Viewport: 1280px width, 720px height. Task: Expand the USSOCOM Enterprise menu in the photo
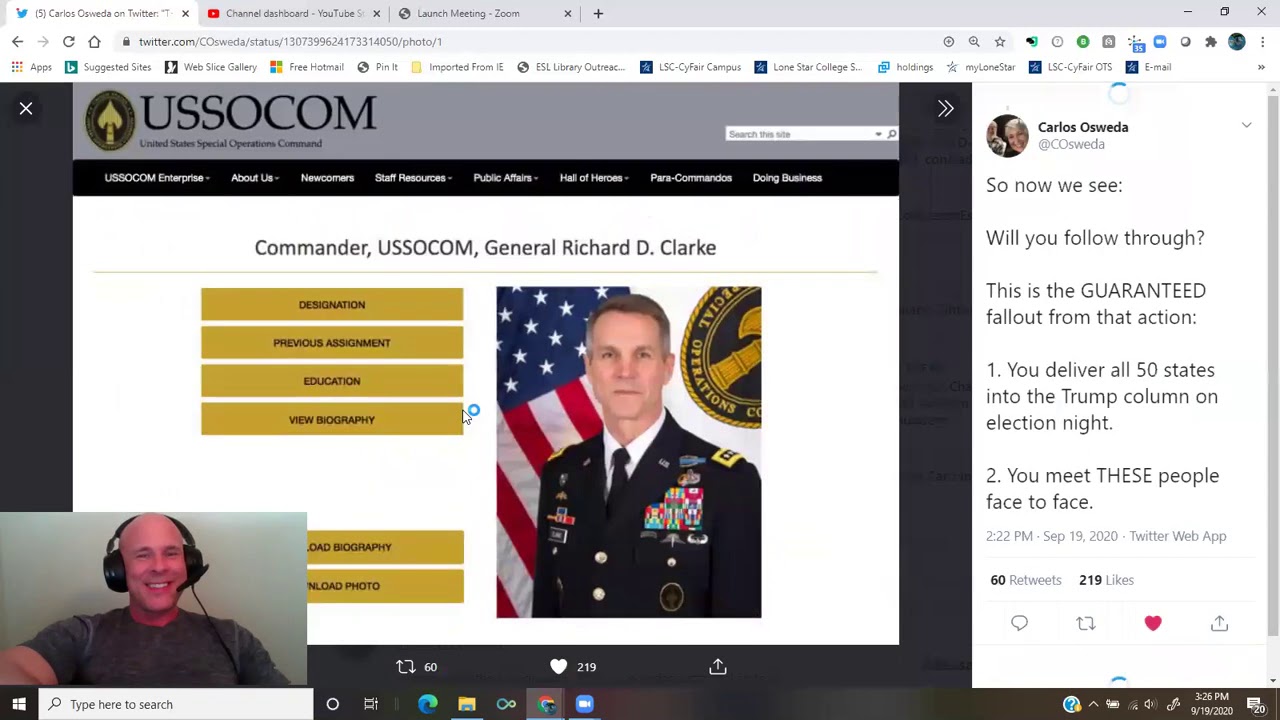tap(157, 178)
